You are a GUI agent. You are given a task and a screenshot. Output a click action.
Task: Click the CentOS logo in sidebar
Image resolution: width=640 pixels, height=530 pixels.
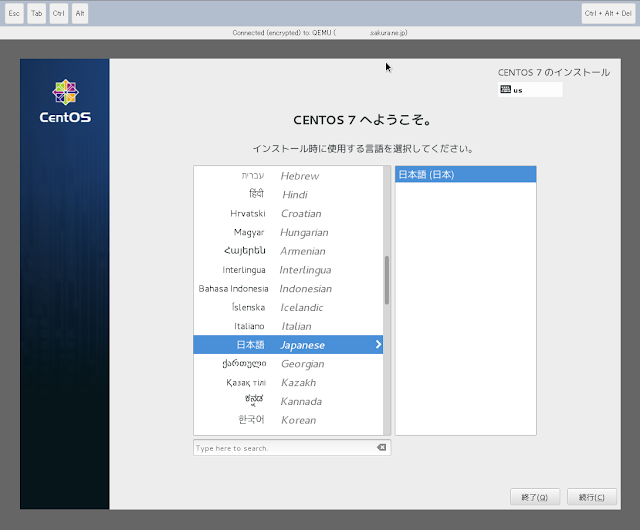click(65, 101)
